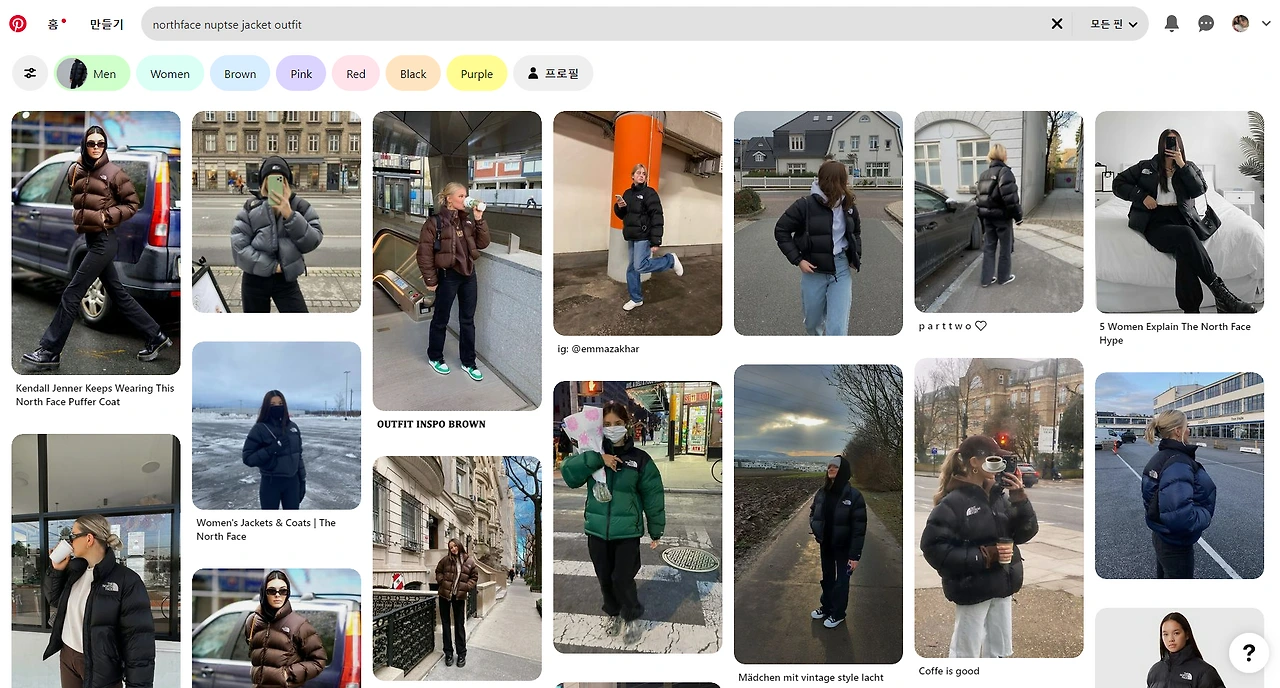Open grey puffer mirror selfie pin
Image resolution: width=1280 pixels, height=688 pixels.
(x=276, y=211)
